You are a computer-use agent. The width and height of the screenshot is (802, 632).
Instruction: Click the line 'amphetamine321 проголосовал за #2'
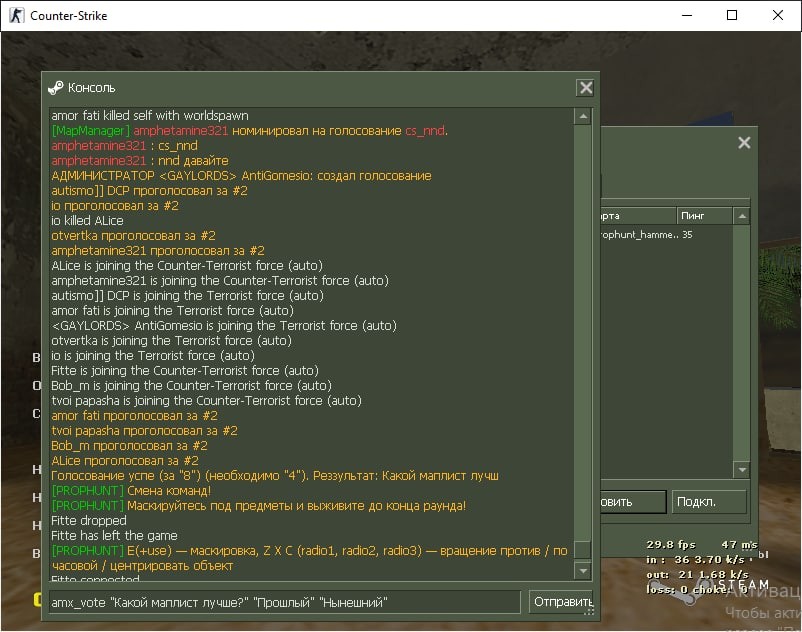coord(158,251)
